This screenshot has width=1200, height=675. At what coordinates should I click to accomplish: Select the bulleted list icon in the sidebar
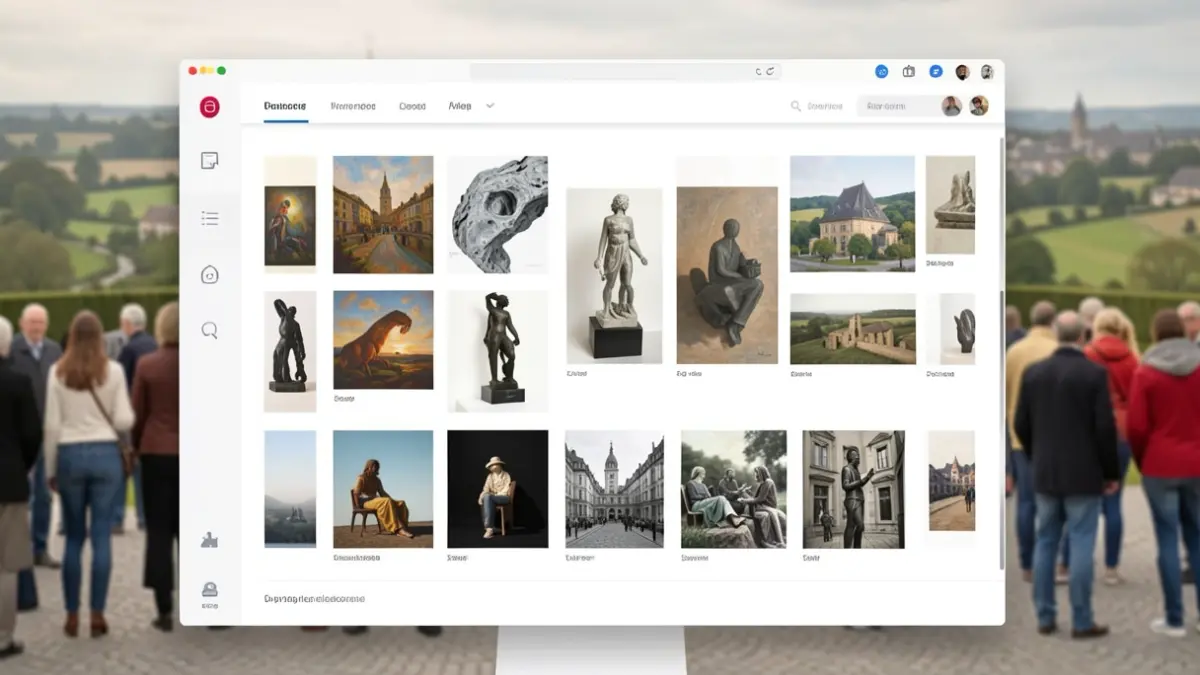209,217
